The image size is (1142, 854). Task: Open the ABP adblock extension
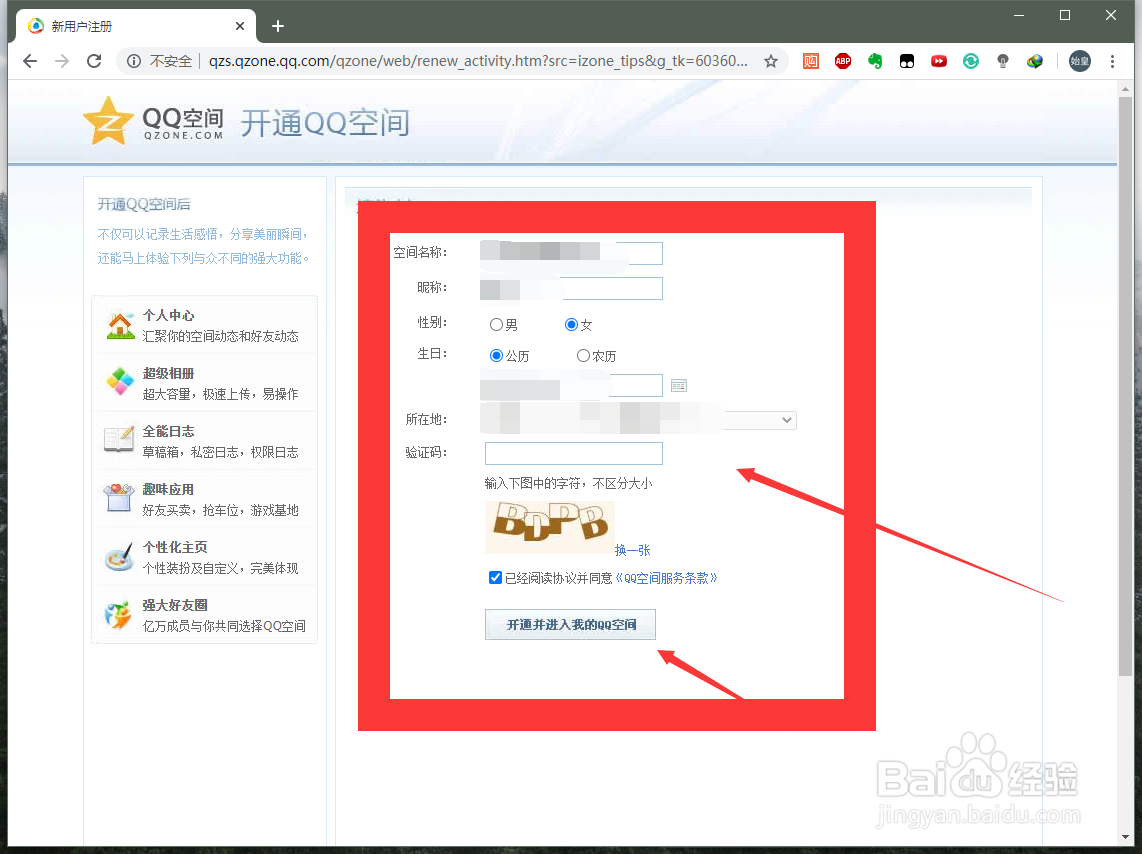coord(843,61)
